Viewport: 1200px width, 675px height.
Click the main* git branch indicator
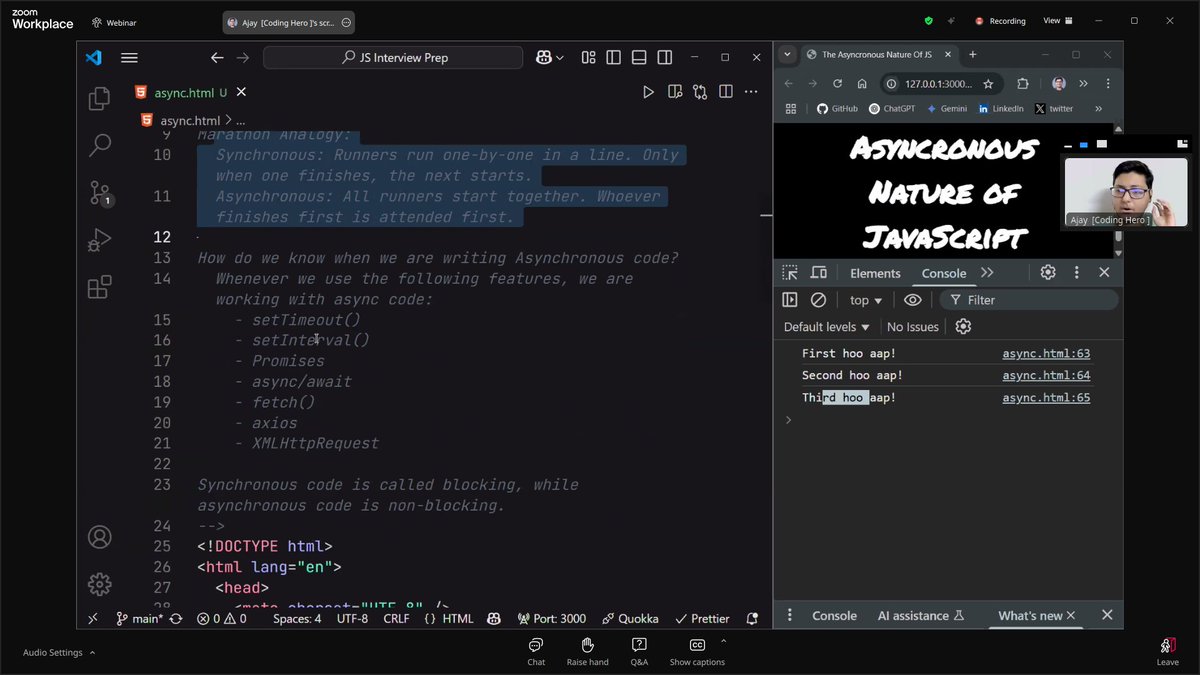point(139,618)
